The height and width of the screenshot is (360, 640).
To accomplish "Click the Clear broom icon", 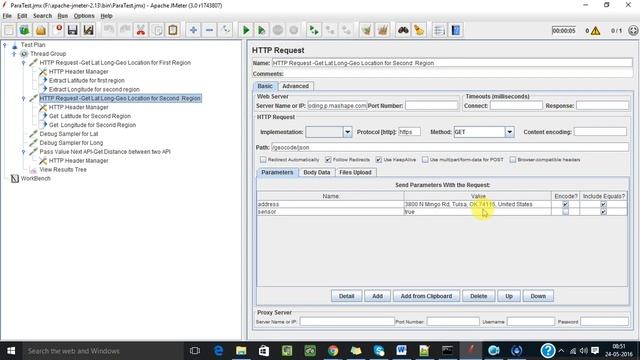I will (367, 30).
